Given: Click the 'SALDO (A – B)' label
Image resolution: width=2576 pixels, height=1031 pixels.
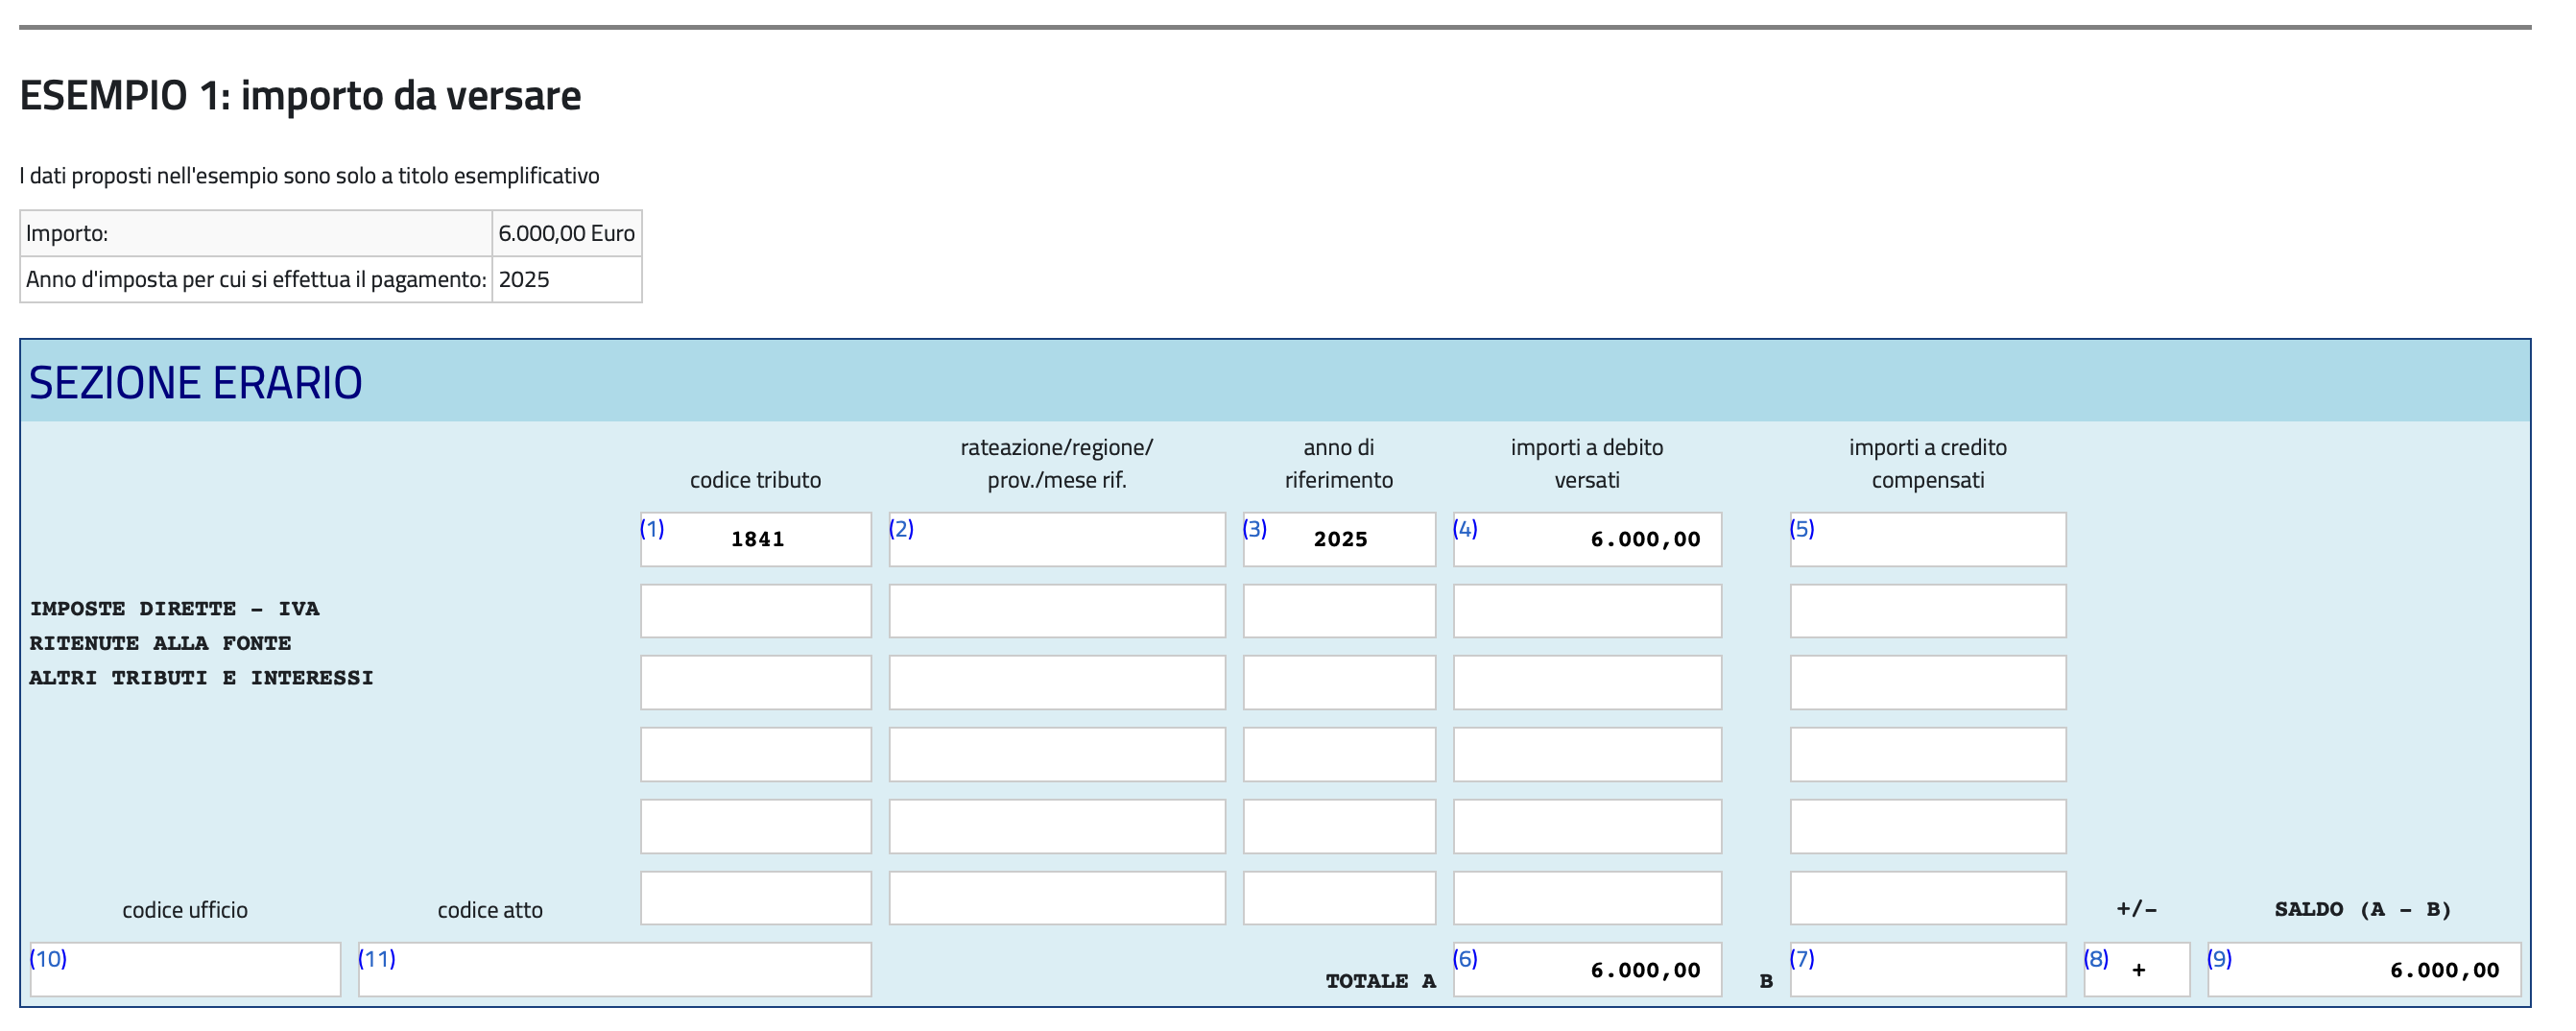Looking at the screenshot, I should (x=2362, y=909).
